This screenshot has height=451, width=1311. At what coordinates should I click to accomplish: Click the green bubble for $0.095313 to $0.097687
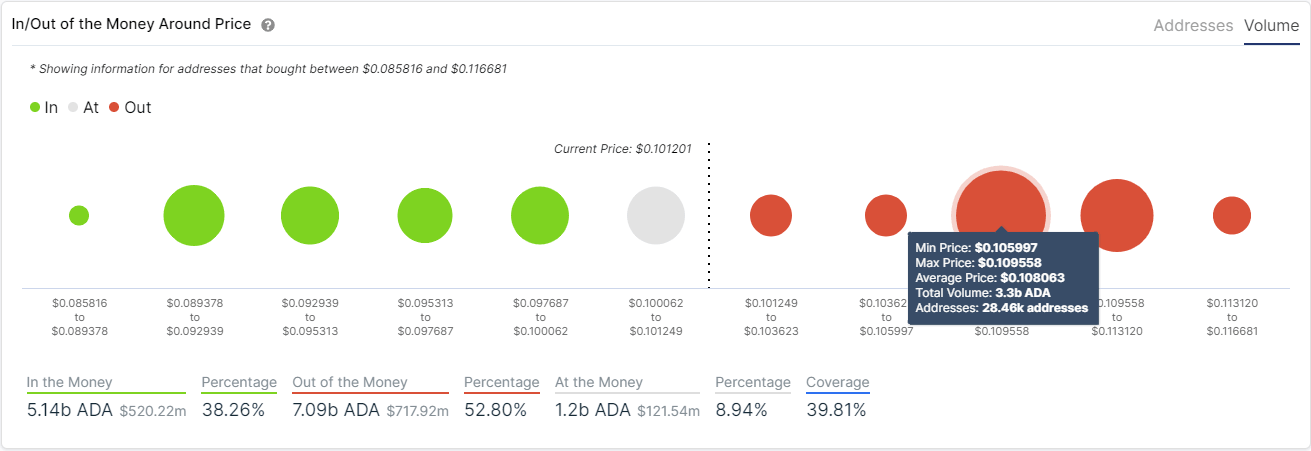[x=426, y=216]
